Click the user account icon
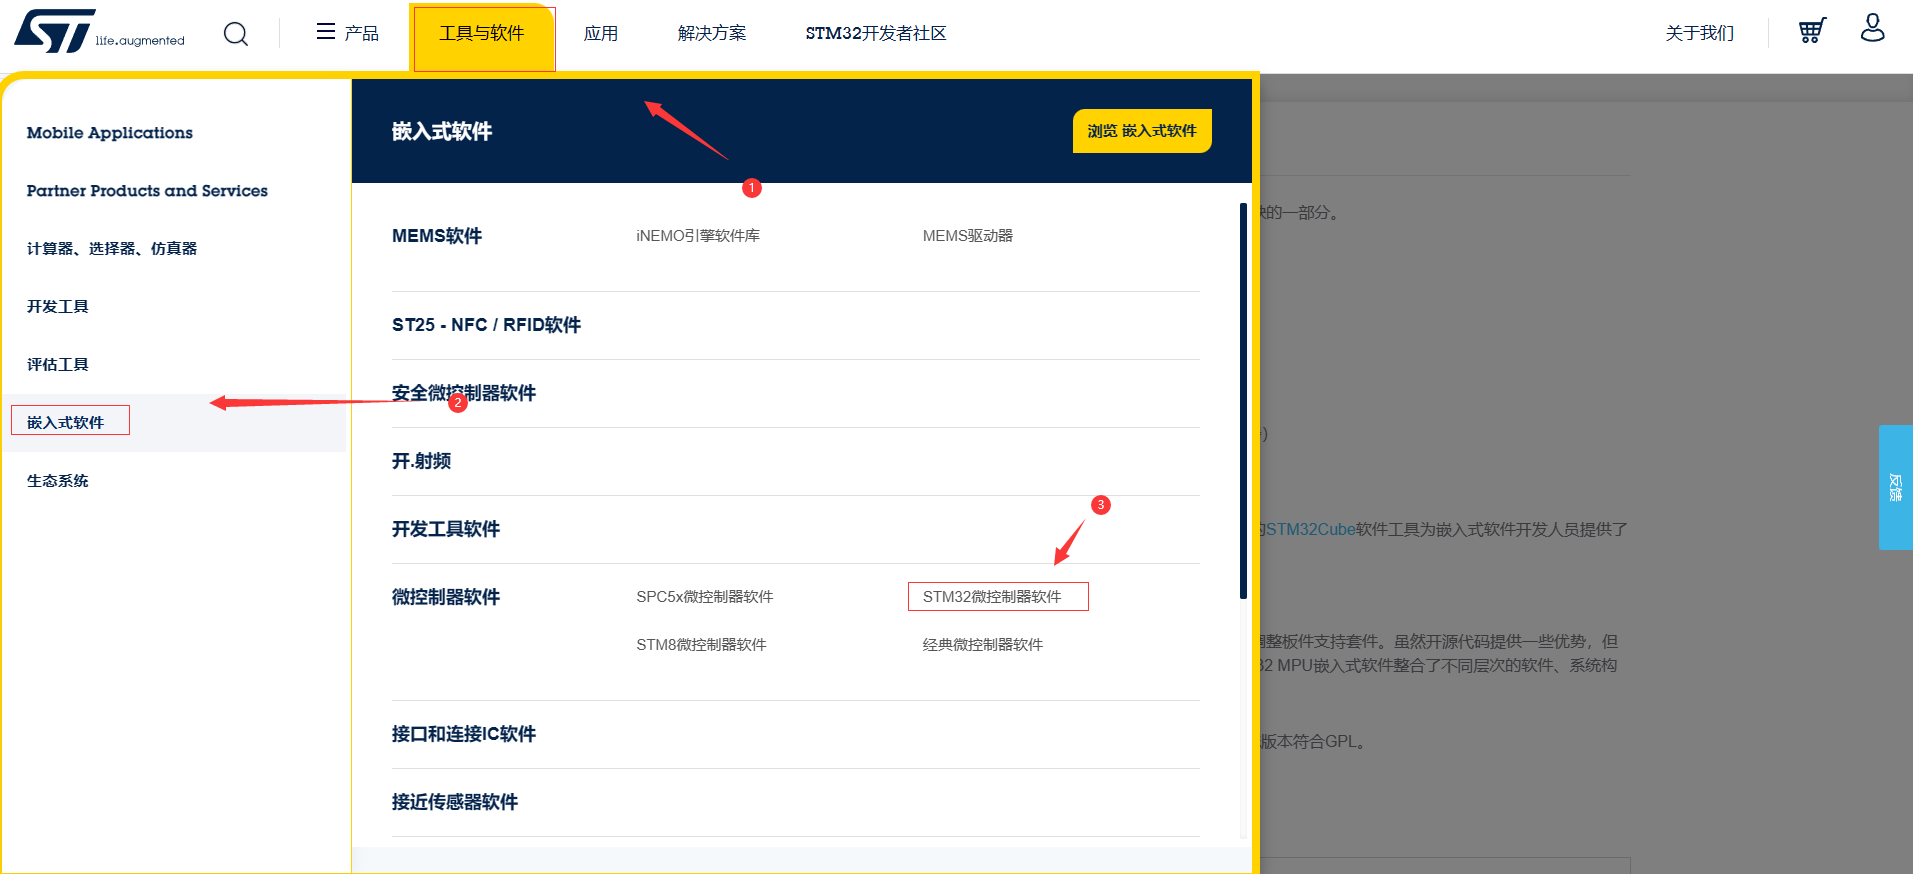 pyautogui.click(x=1872, y=28)
